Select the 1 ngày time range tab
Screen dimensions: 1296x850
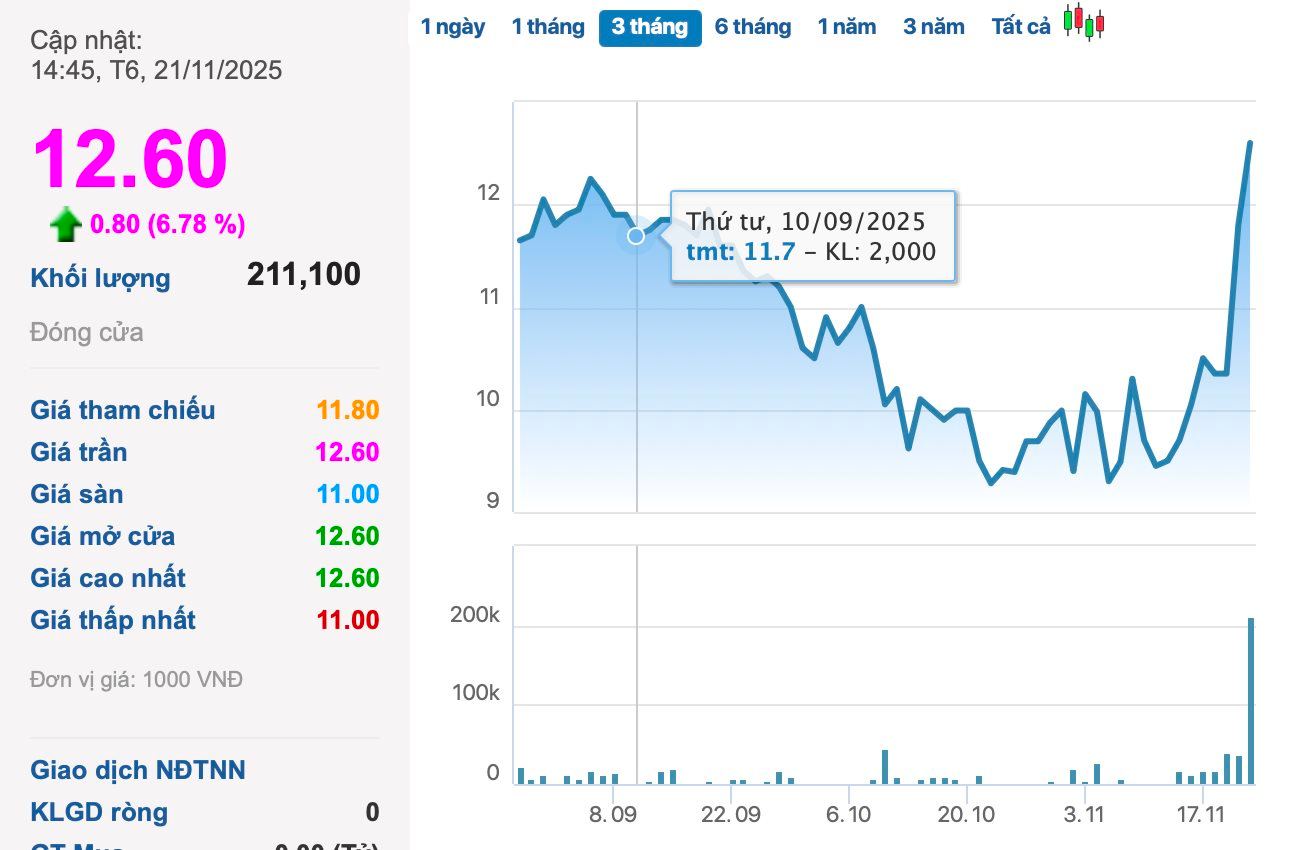click(x=453, y=27)
